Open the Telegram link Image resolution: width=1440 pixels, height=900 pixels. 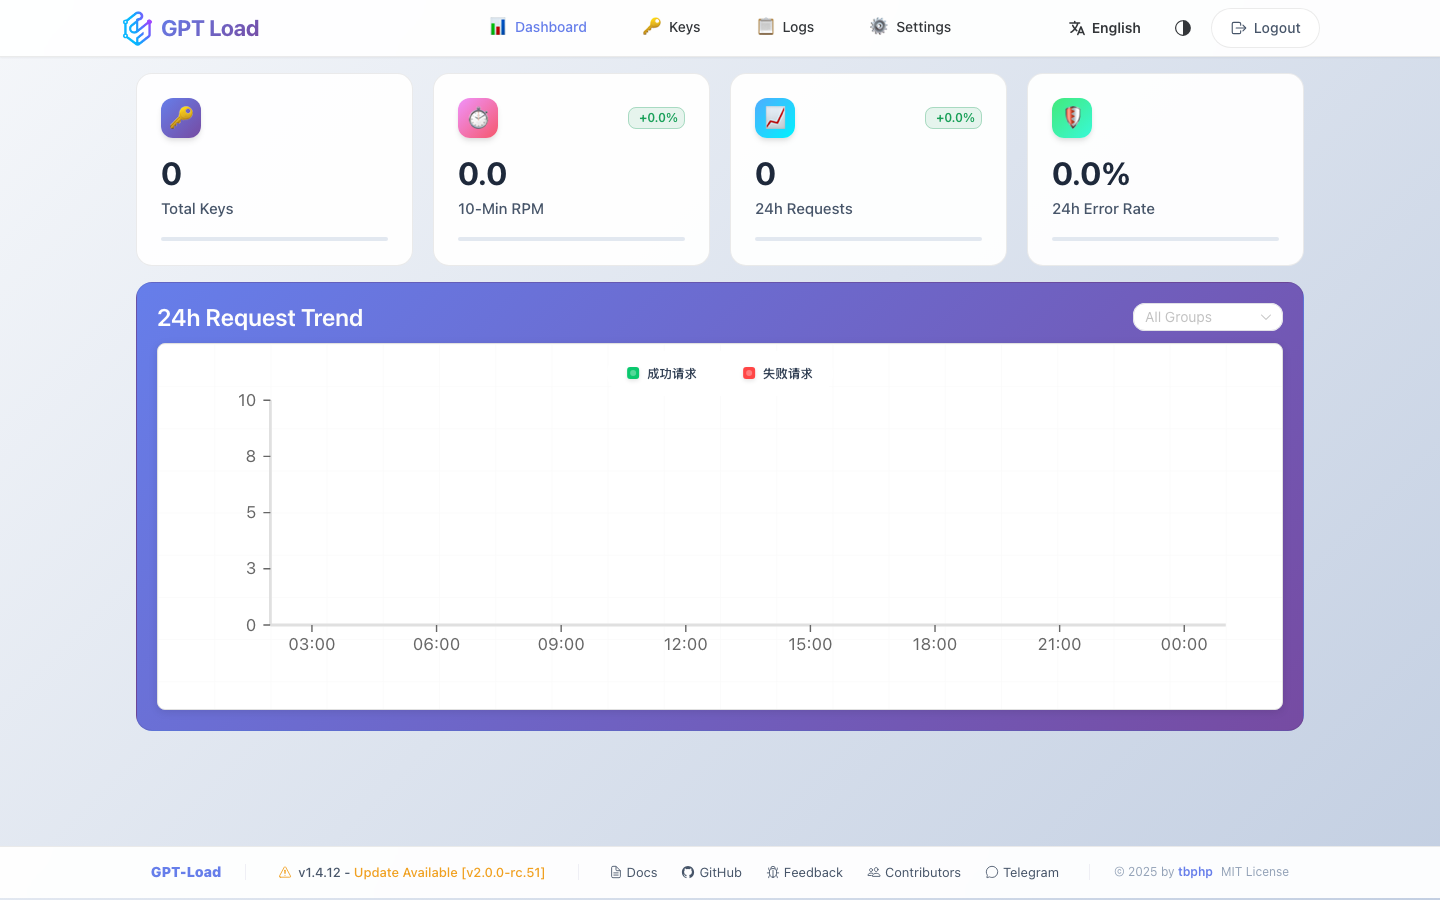pyautogui.click(x=1022, y=872)
